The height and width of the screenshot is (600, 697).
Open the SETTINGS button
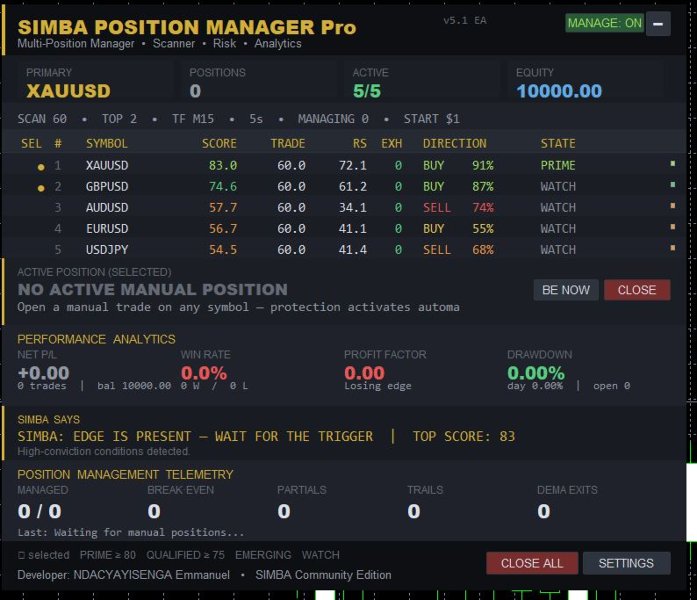(x=626, y=563)
